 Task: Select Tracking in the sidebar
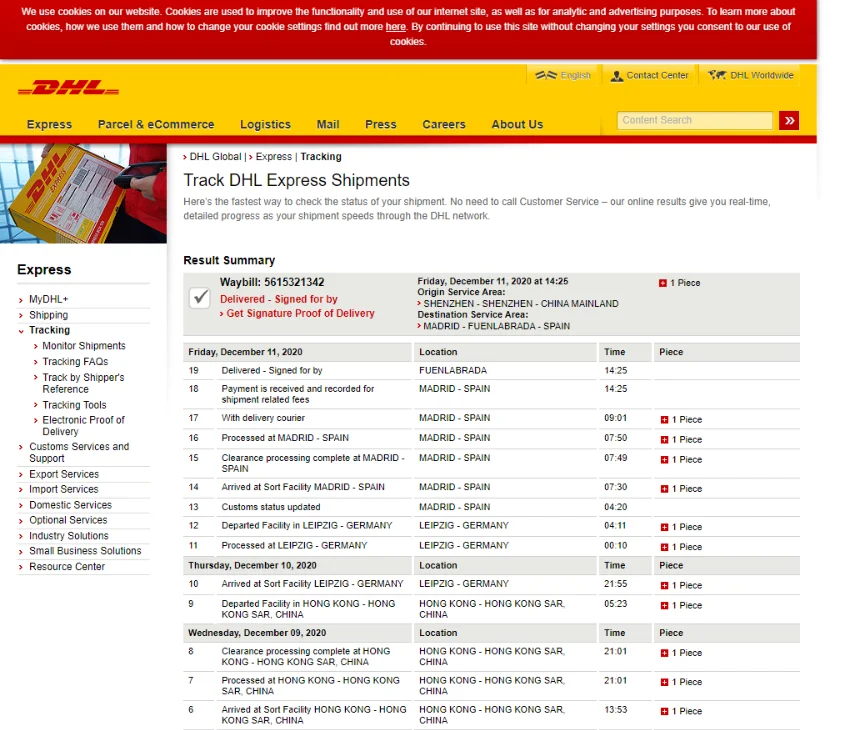coord(49,330)
